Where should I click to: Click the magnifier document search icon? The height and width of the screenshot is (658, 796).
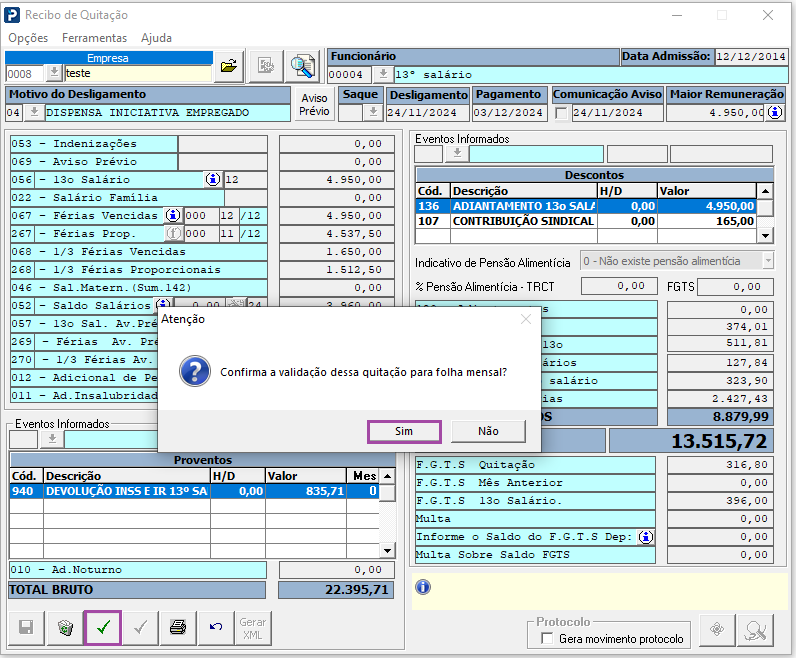[301, 67]
